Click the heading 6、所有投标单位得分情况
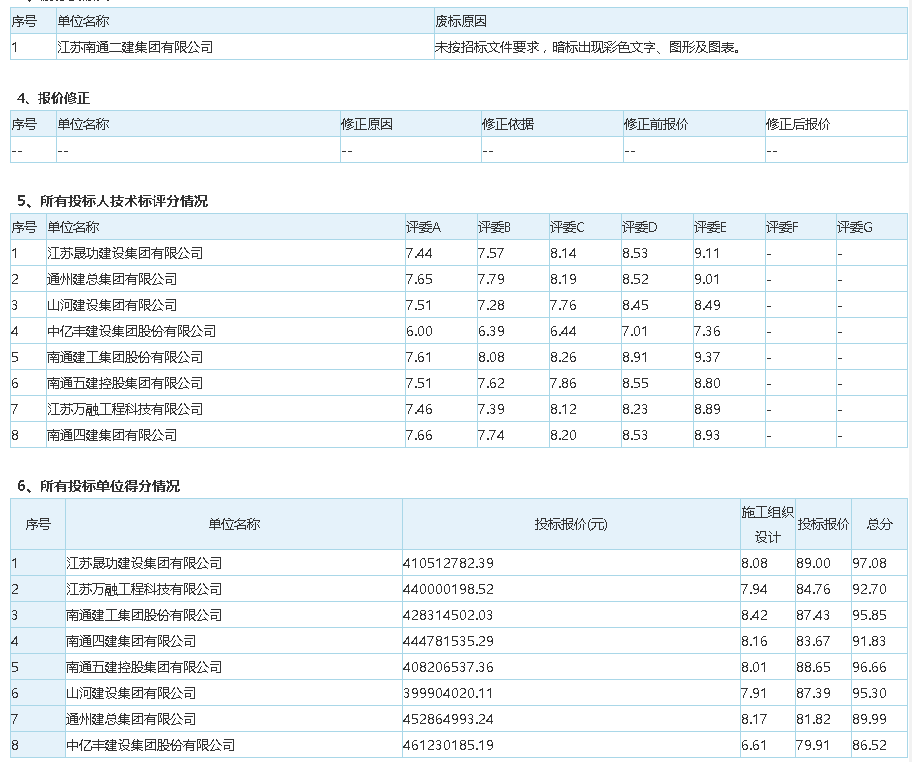Image resolution: width=912 pixels, height=762 pixels. pos(98,486)
